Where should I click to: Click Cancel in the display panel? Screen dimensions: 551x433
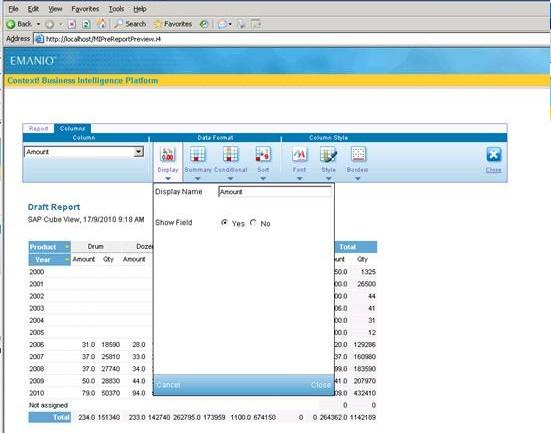pos(168,385)
